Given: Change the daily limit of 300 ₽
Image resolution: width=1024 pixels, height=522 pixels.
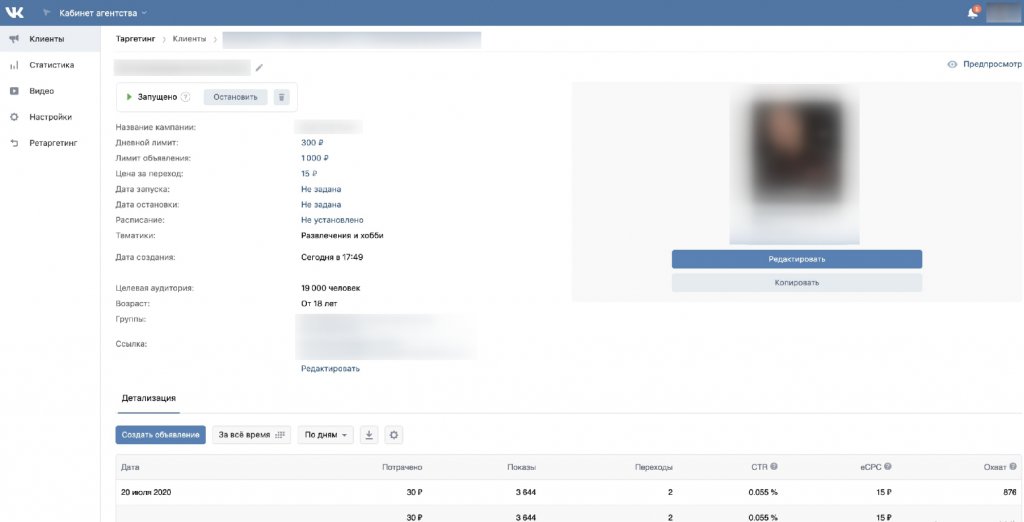Looking at the screenshot, I should click(312, 142).
